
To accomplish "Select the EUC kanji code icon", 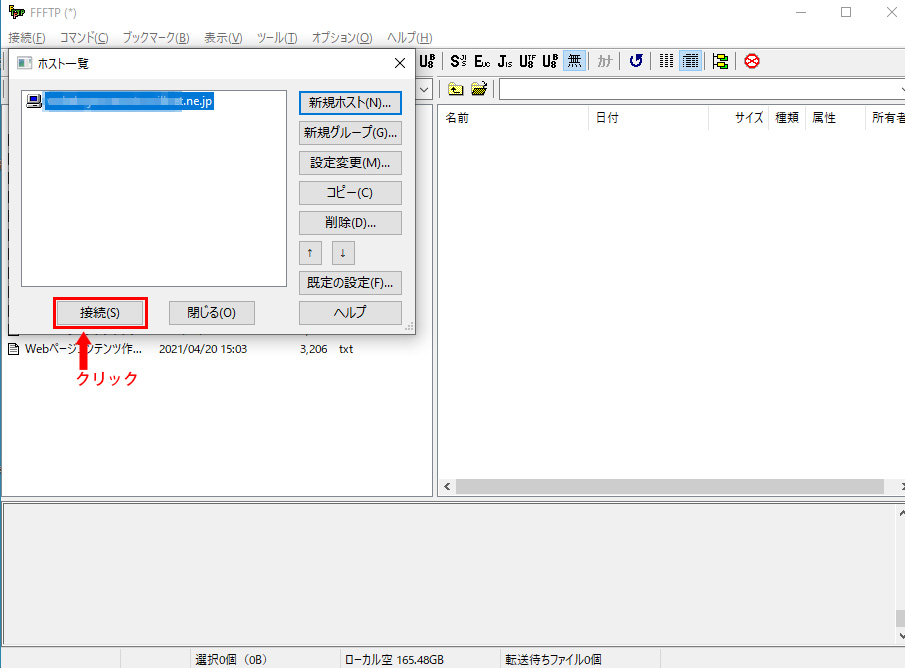I will point(482,61).
